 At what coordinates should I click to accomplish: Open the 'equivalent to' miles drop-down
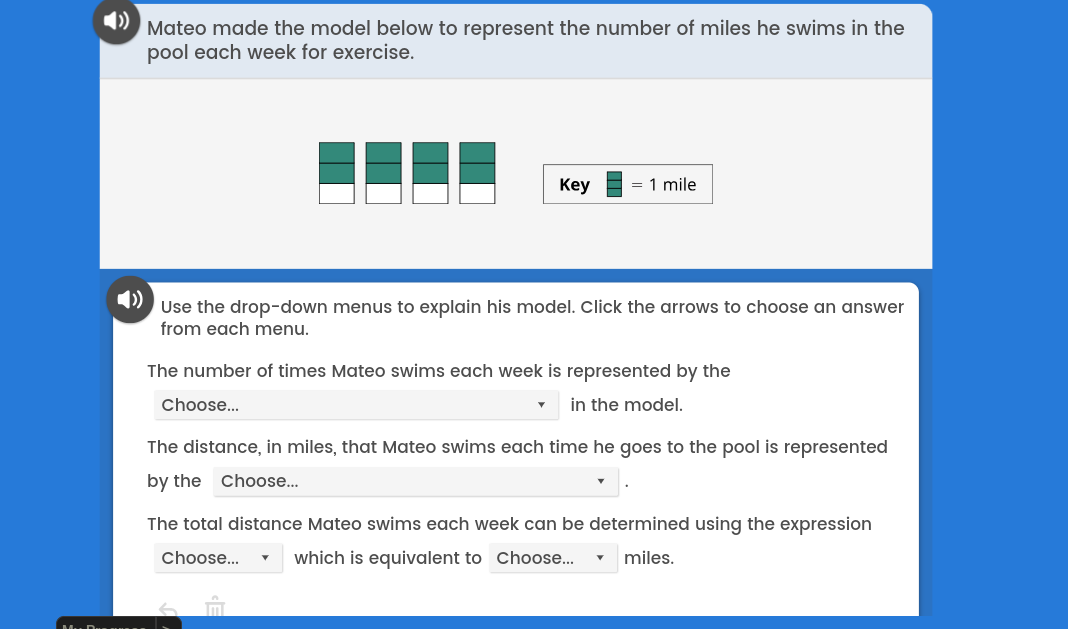pyautogui.click(x=552, y=558)
